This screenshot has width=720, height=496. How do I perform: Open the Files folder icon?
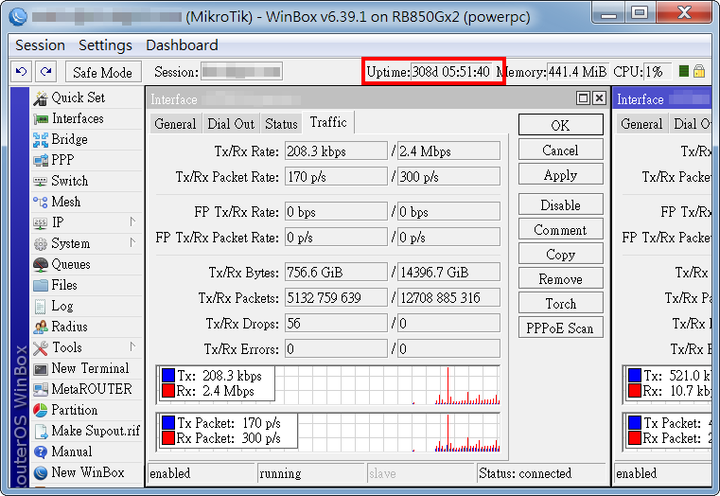40,285
